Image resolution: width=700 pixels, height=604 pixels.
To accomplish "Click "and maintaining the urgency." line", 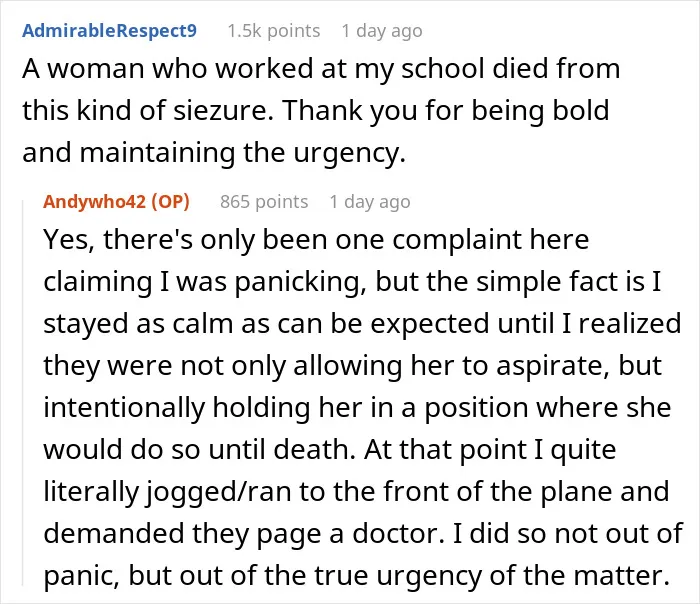I will (x=214, y=153).
